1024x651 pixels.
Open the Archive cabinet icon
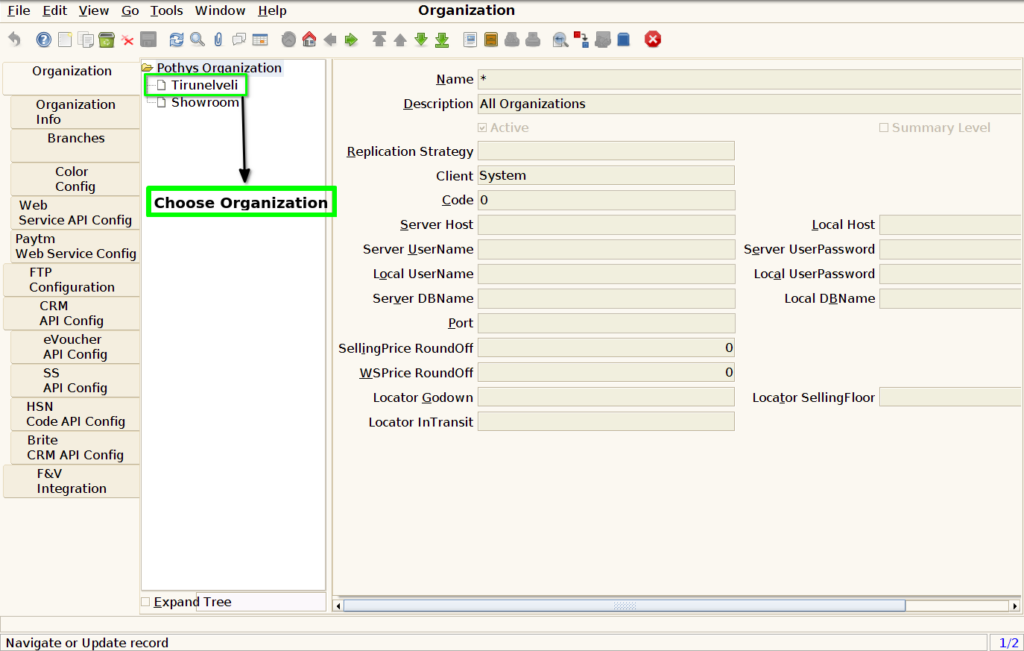tap(491, 40)
